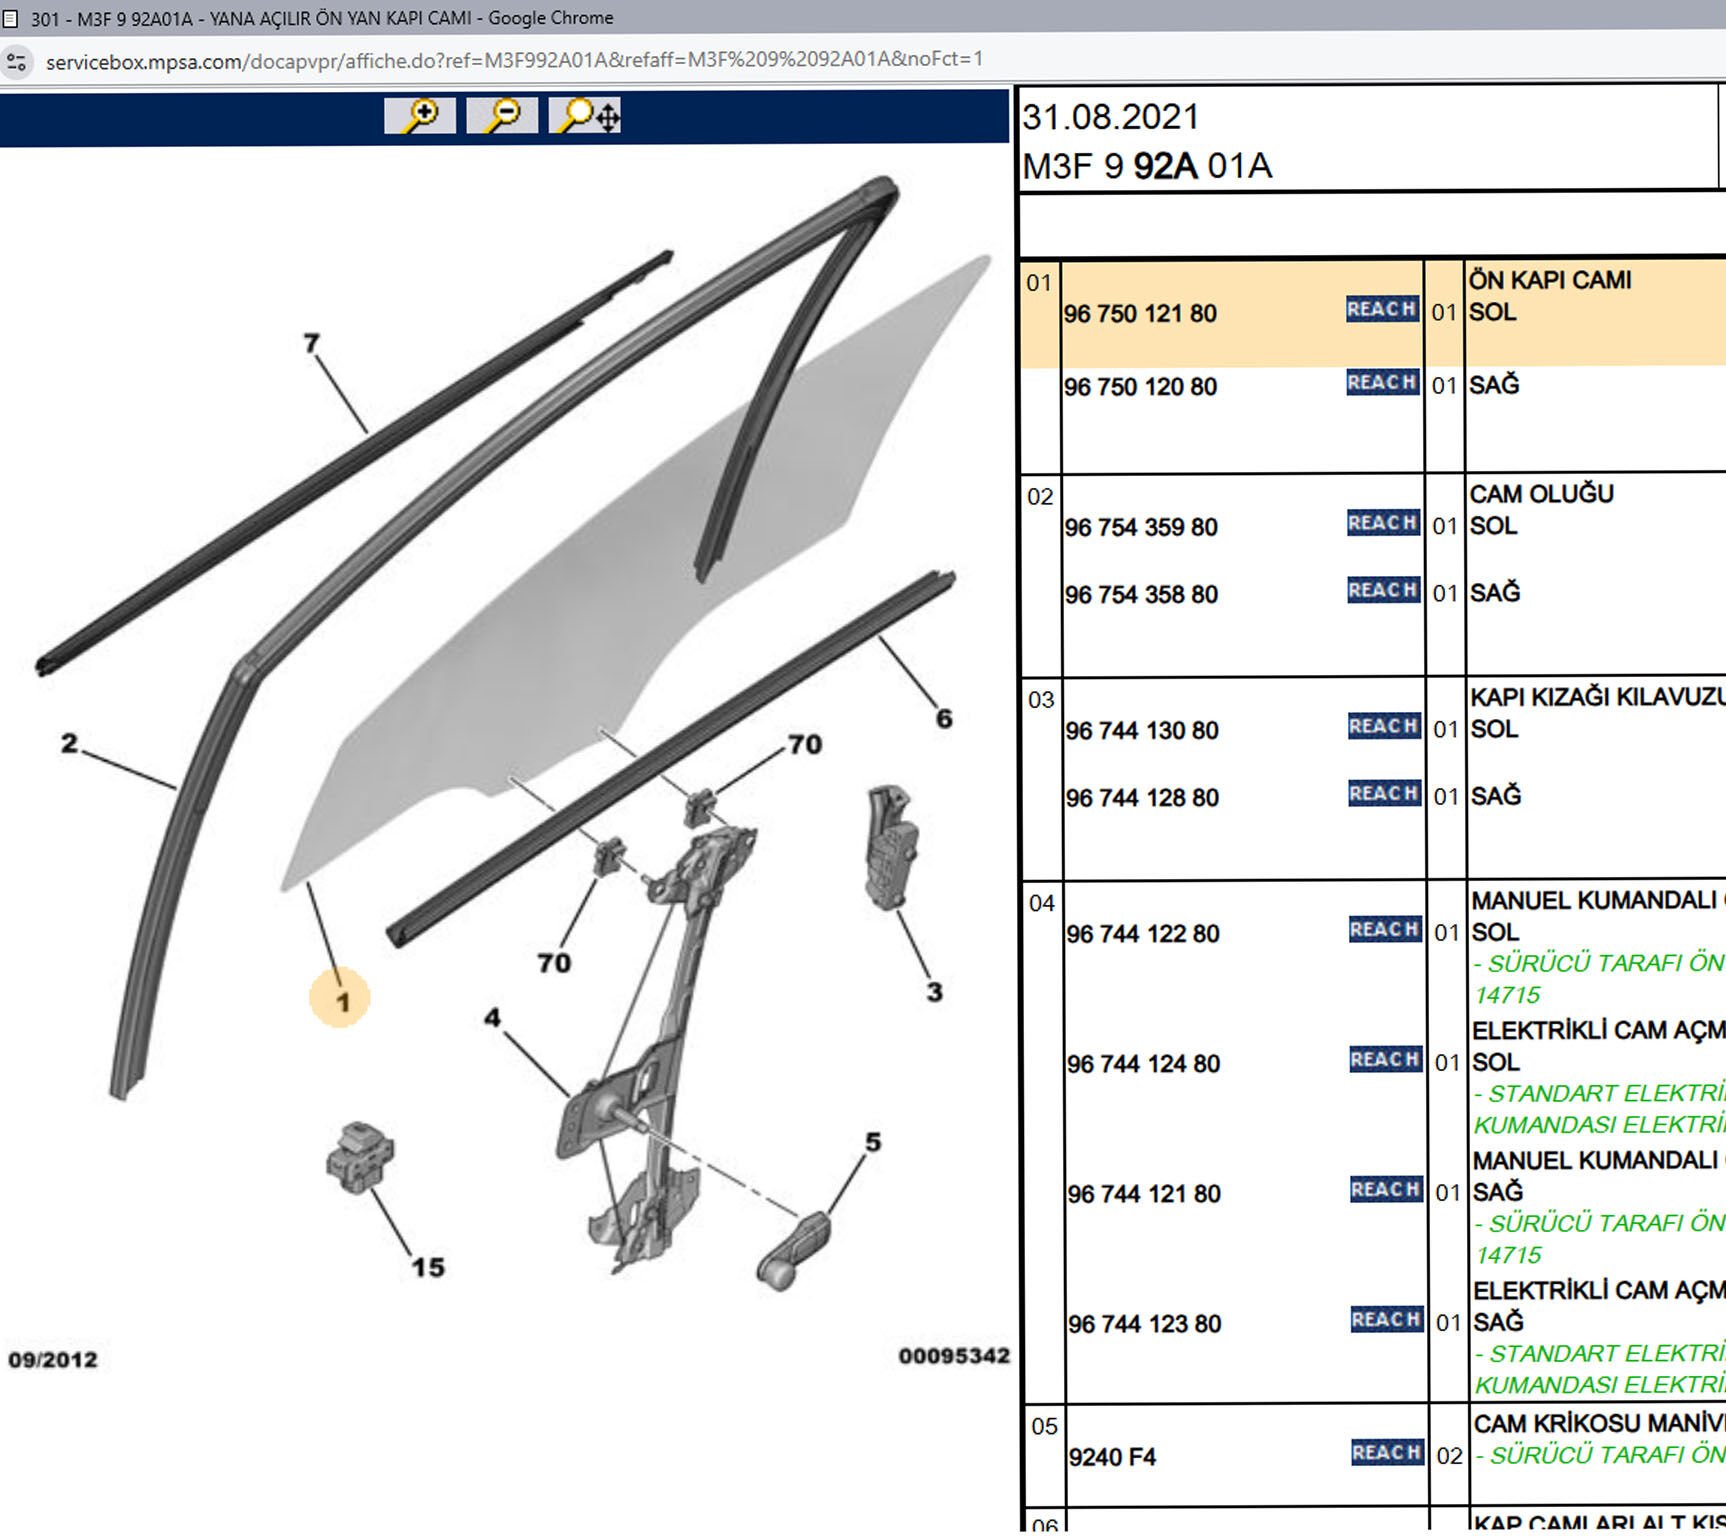
Task: Select callout 15 near the window switch
Action: (x=428, y=1268)
